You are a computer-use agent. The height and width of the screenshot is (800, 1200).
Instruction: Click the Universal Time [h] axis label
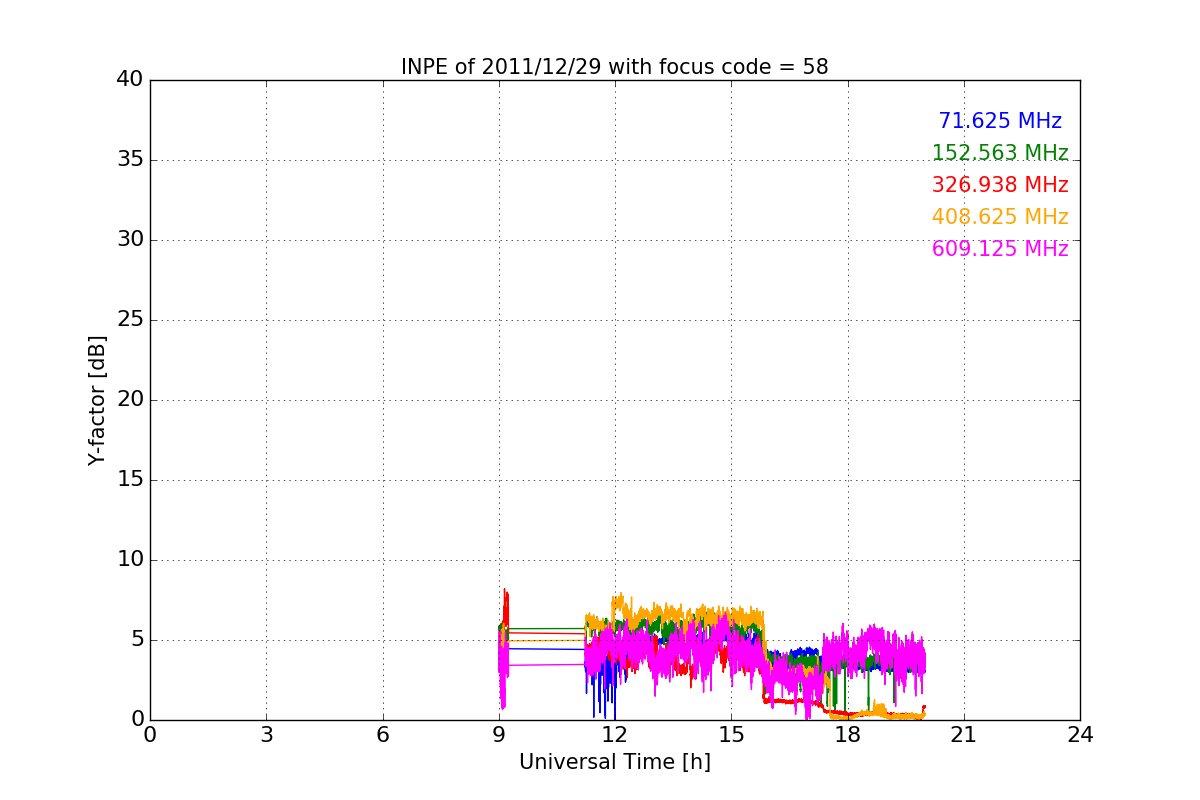(614, 762)
